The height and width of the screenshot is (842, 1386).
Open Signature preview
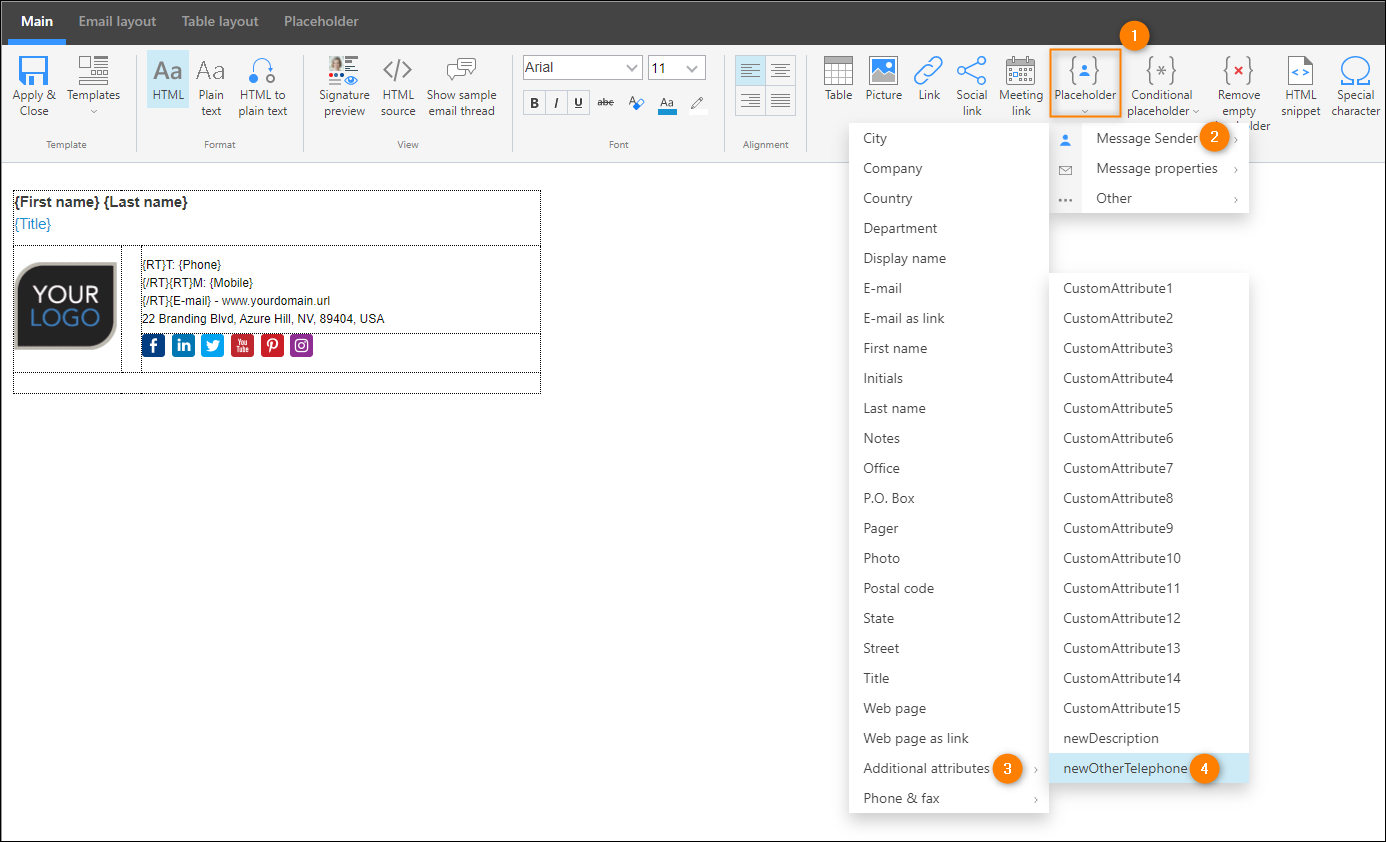point(344,85)
